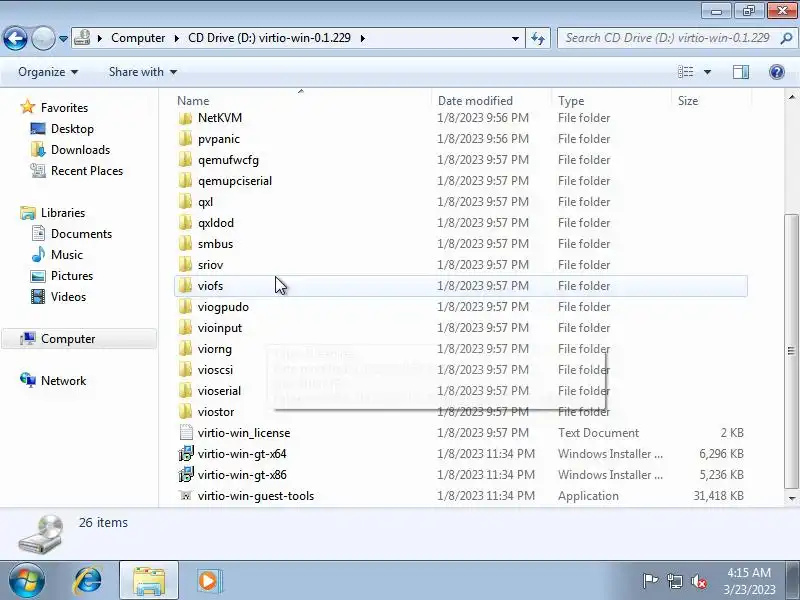Viewport: 800px width, 600px height.
Task: Change your view icon button
Action: (x=685, y=72)
